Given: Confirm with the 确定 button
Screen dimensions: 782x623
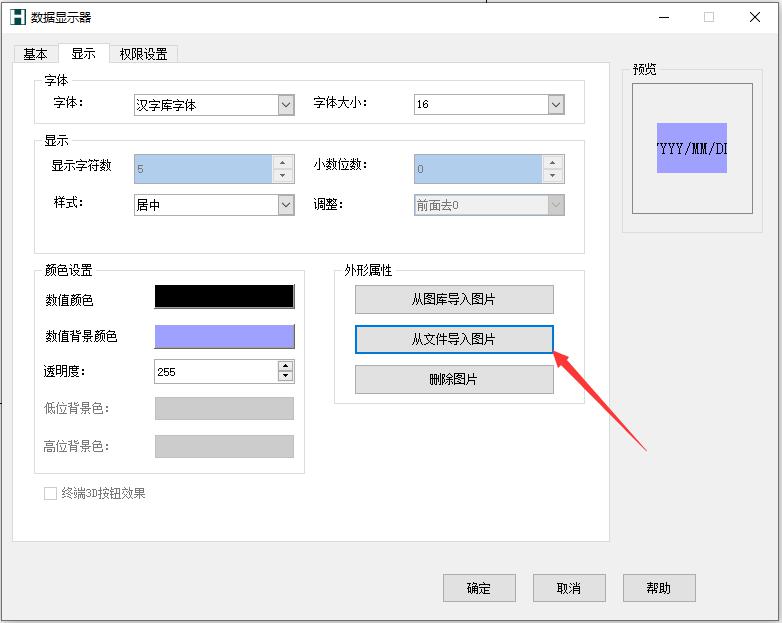Looking at the screenshot, I should point(479,588).
